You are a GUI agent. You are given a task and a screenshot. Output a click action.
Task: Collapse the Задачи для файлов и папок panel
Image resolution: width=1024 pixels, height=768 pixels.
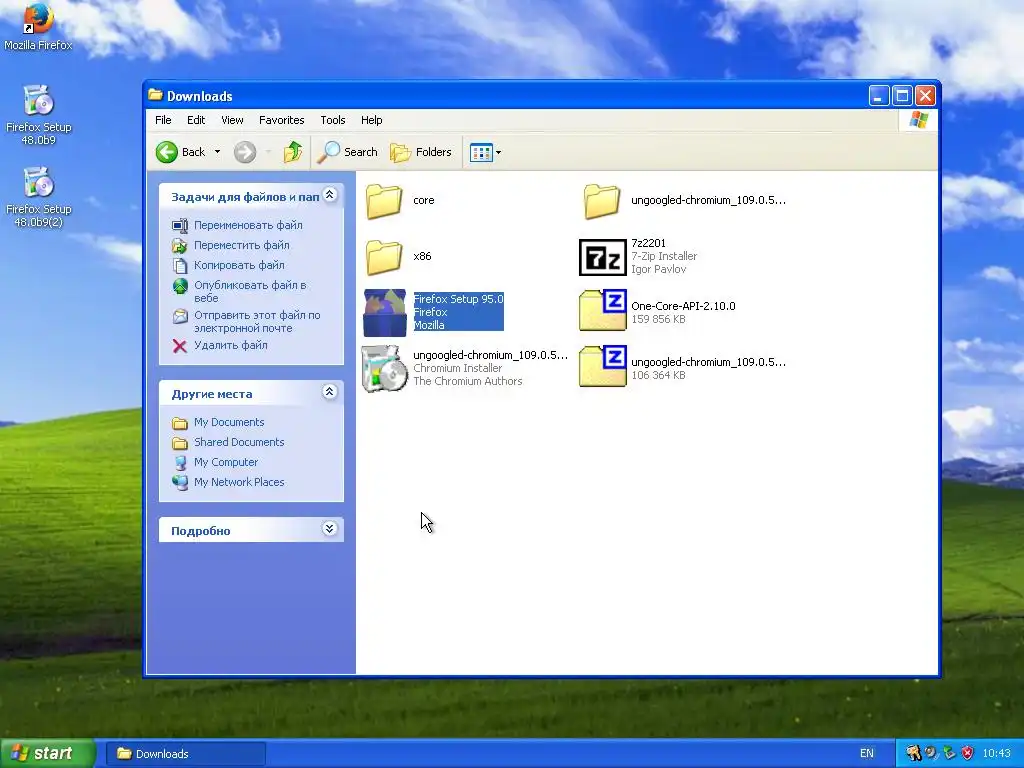pyautogui.click(x=330, y=195)
